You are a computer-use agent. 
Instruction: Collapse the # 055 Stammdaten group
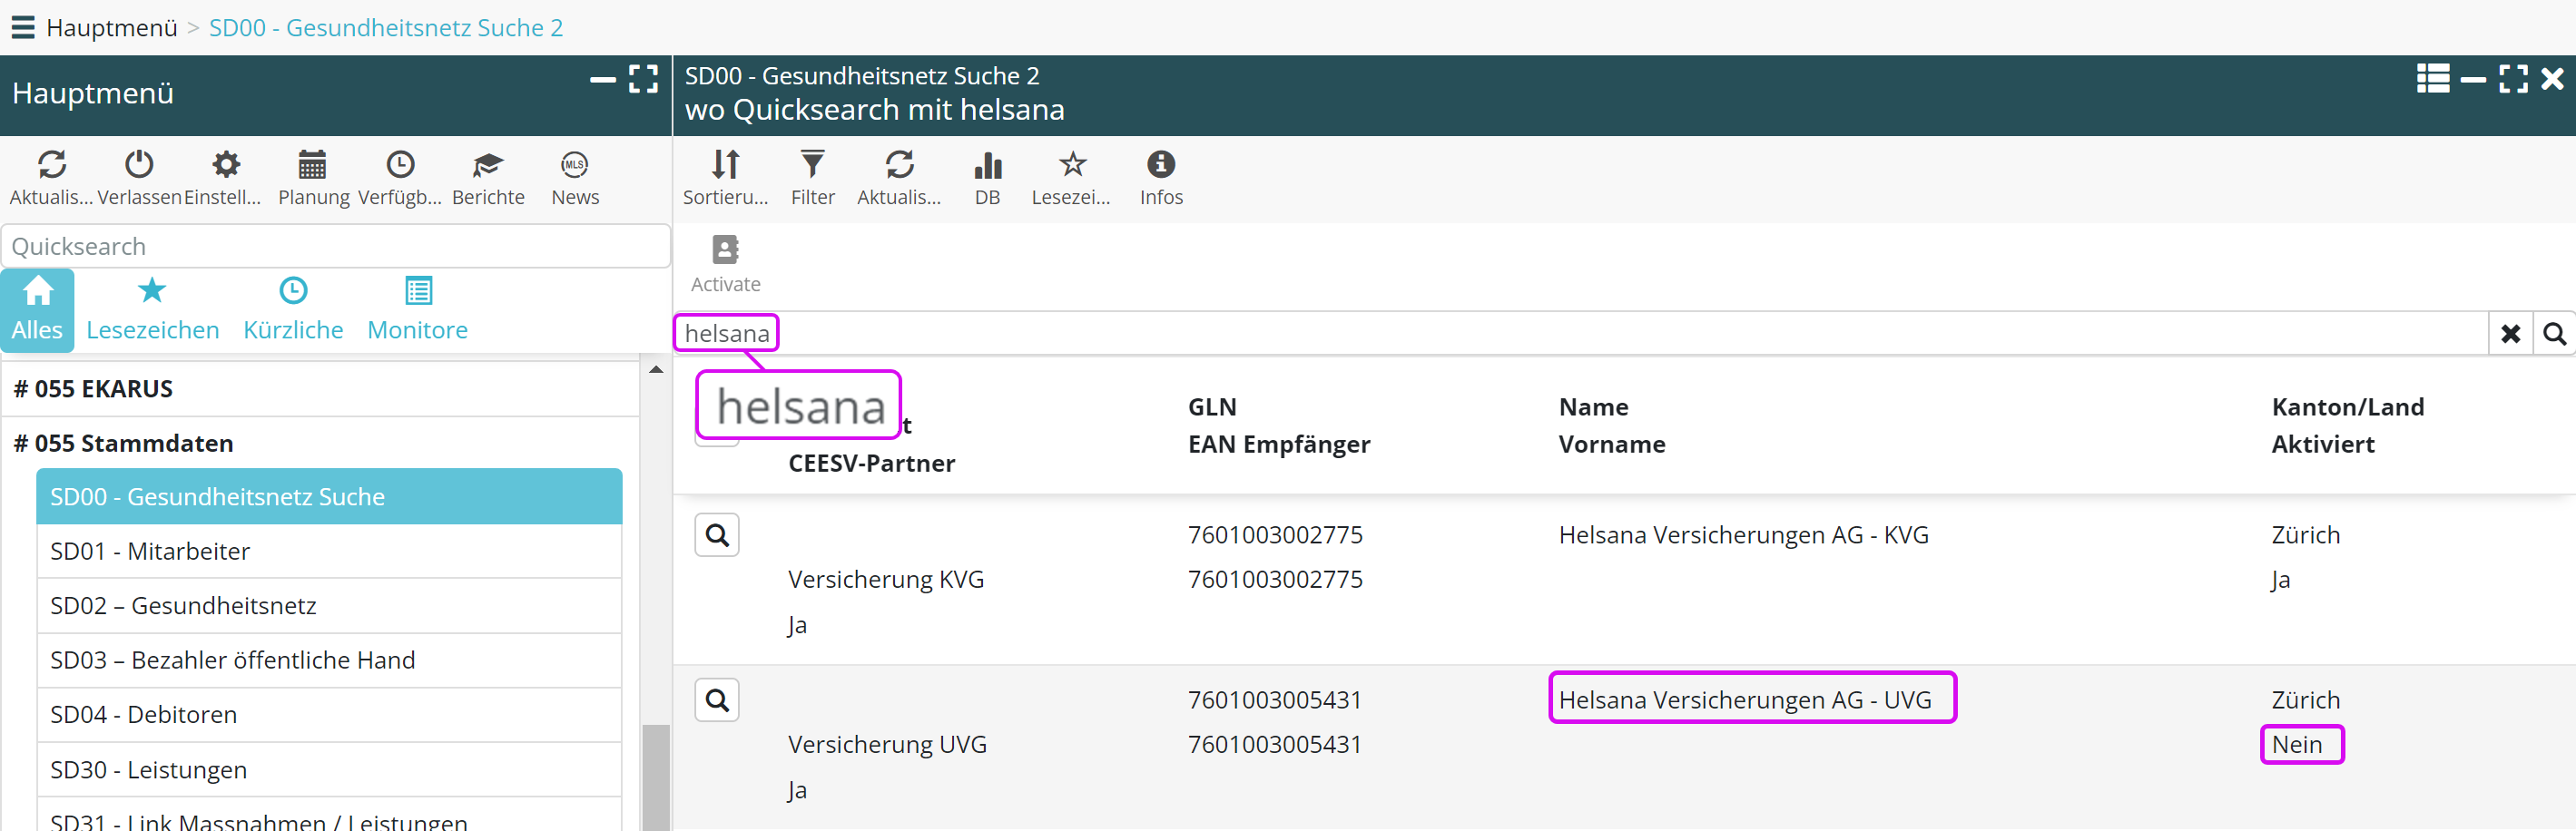point(124,443)
